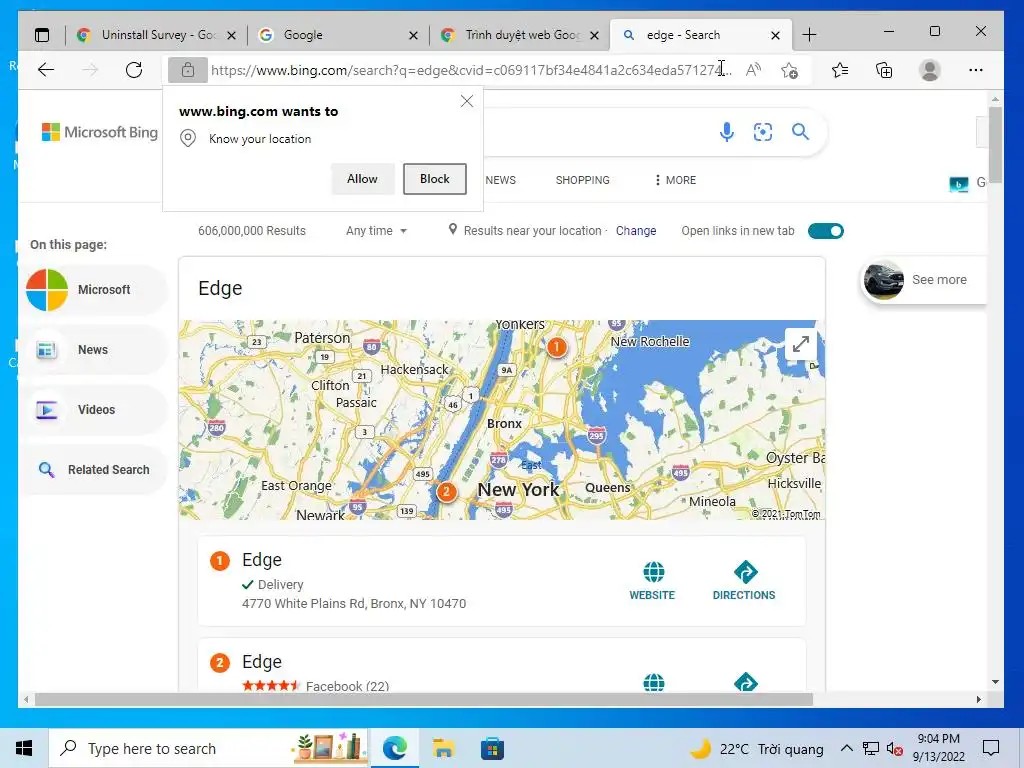Open the Favorites list icon
The image size is (1024, 768).
[x=840, y=70]
